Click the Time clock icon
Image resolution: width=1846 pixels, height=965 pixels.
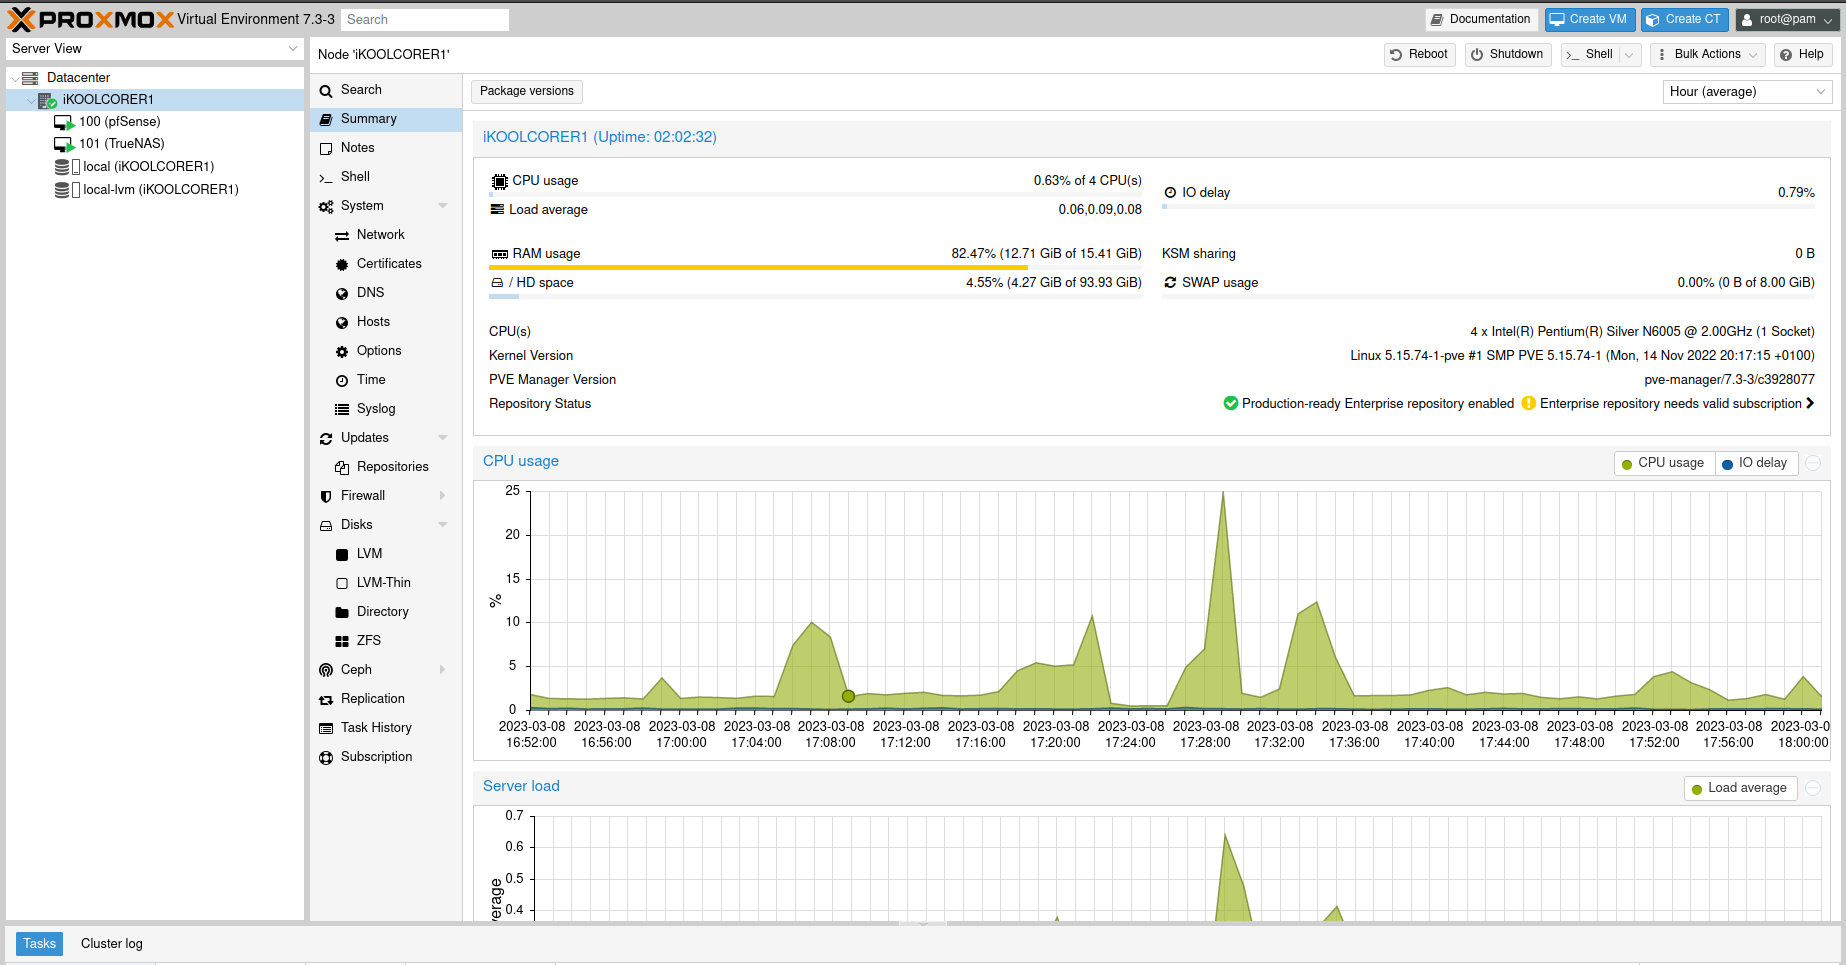[342, 381]
